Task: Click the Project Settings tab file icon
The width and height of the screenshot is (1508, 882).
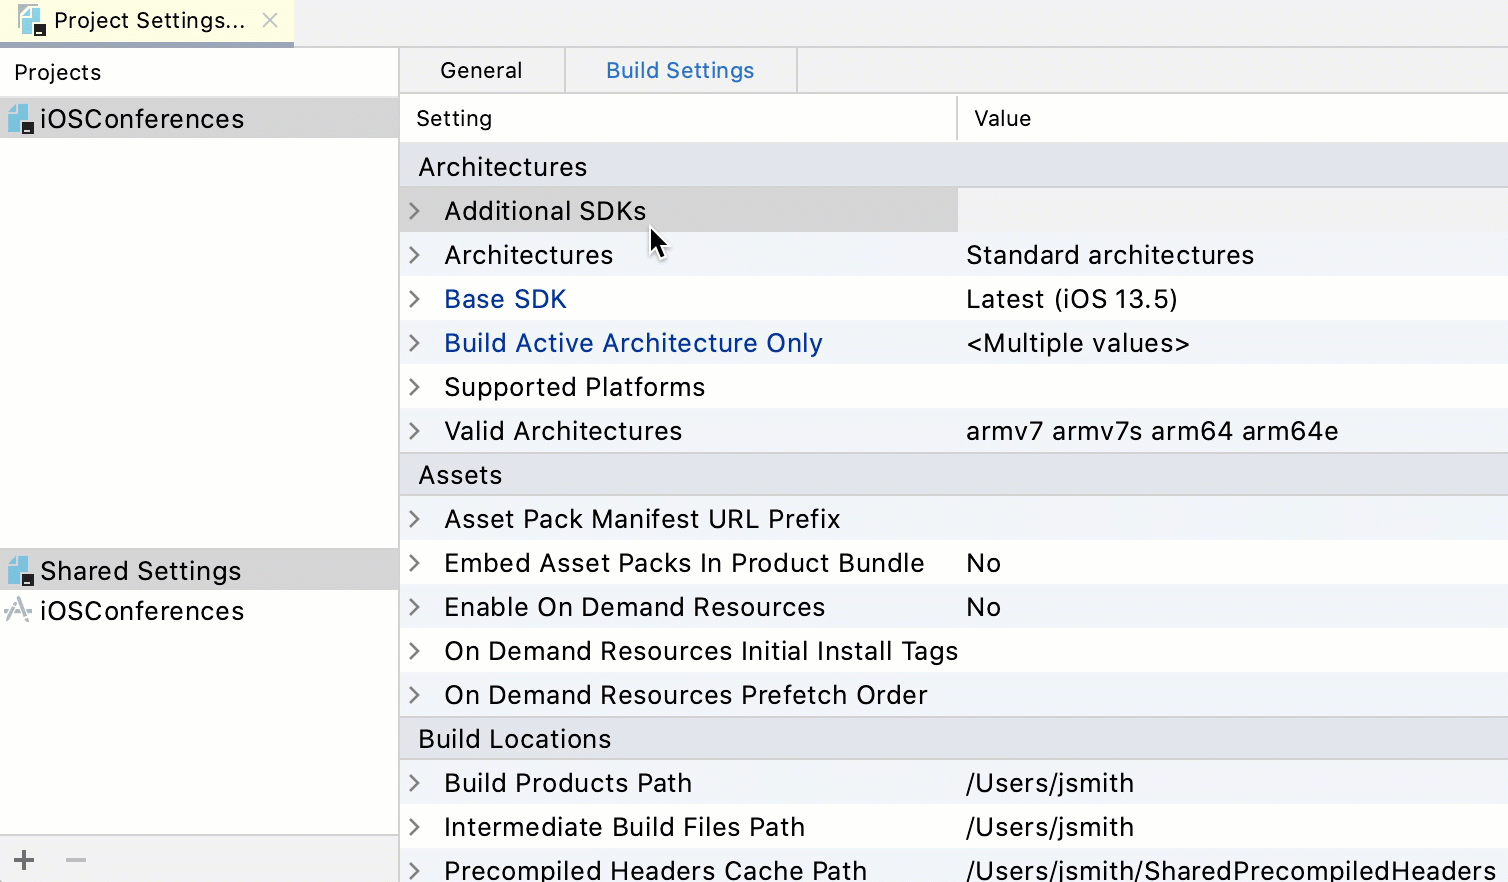Action: (x=31, y=20)
